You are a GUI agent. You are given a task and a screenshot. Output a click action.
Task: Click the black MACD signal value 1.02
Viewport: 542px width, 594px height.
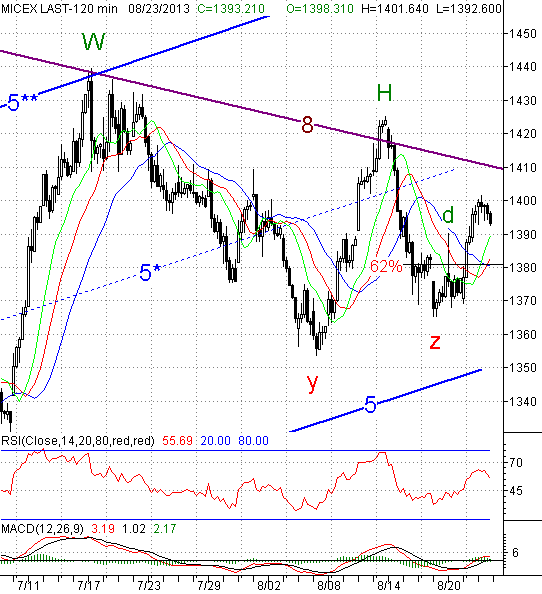[134, 528]
